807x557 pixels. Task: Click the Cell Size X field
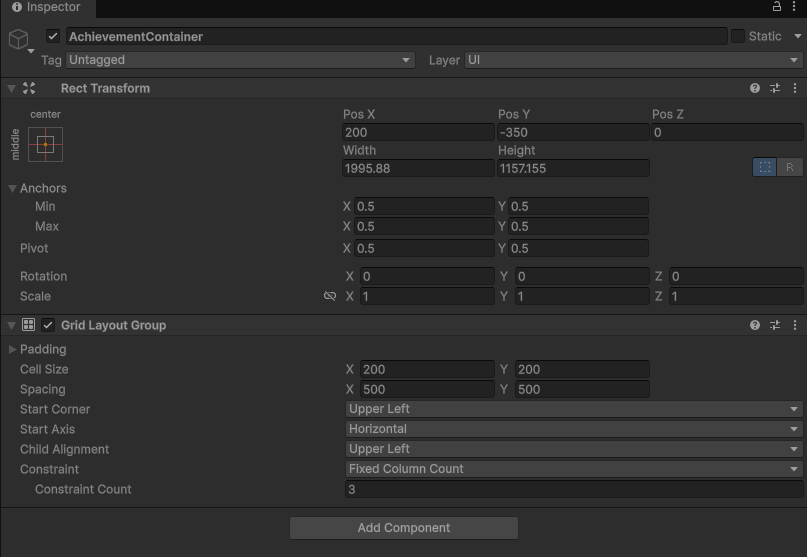(427, 369)
